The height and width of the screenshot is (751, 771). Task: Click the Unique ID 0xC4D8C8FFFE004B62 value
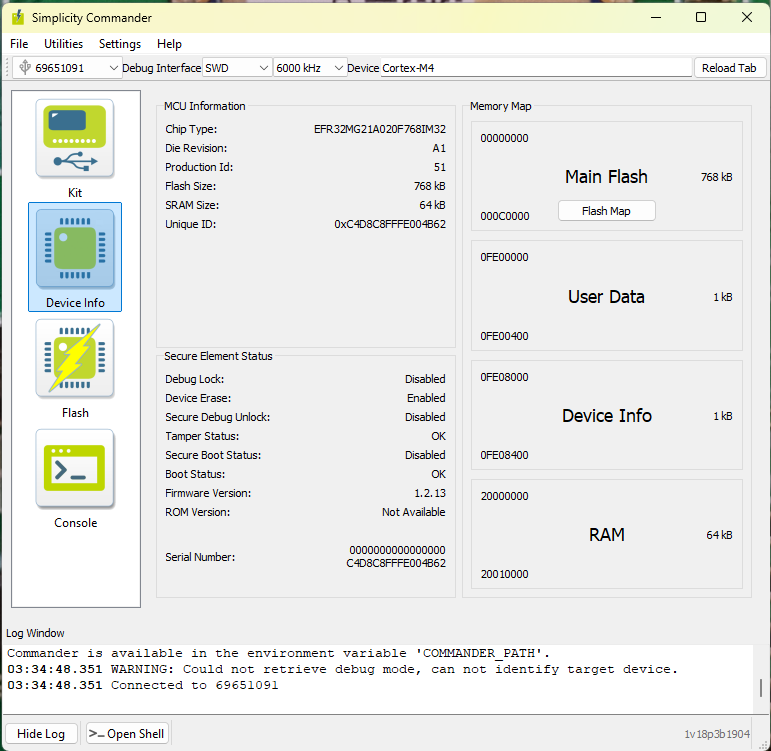tap(390, 224)
